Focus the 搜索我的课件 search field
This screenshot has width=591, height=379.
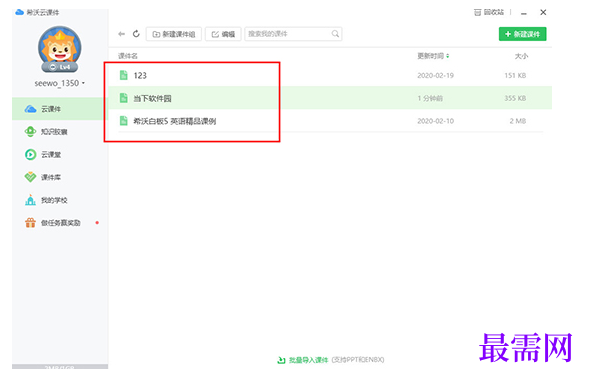[293, 34]
